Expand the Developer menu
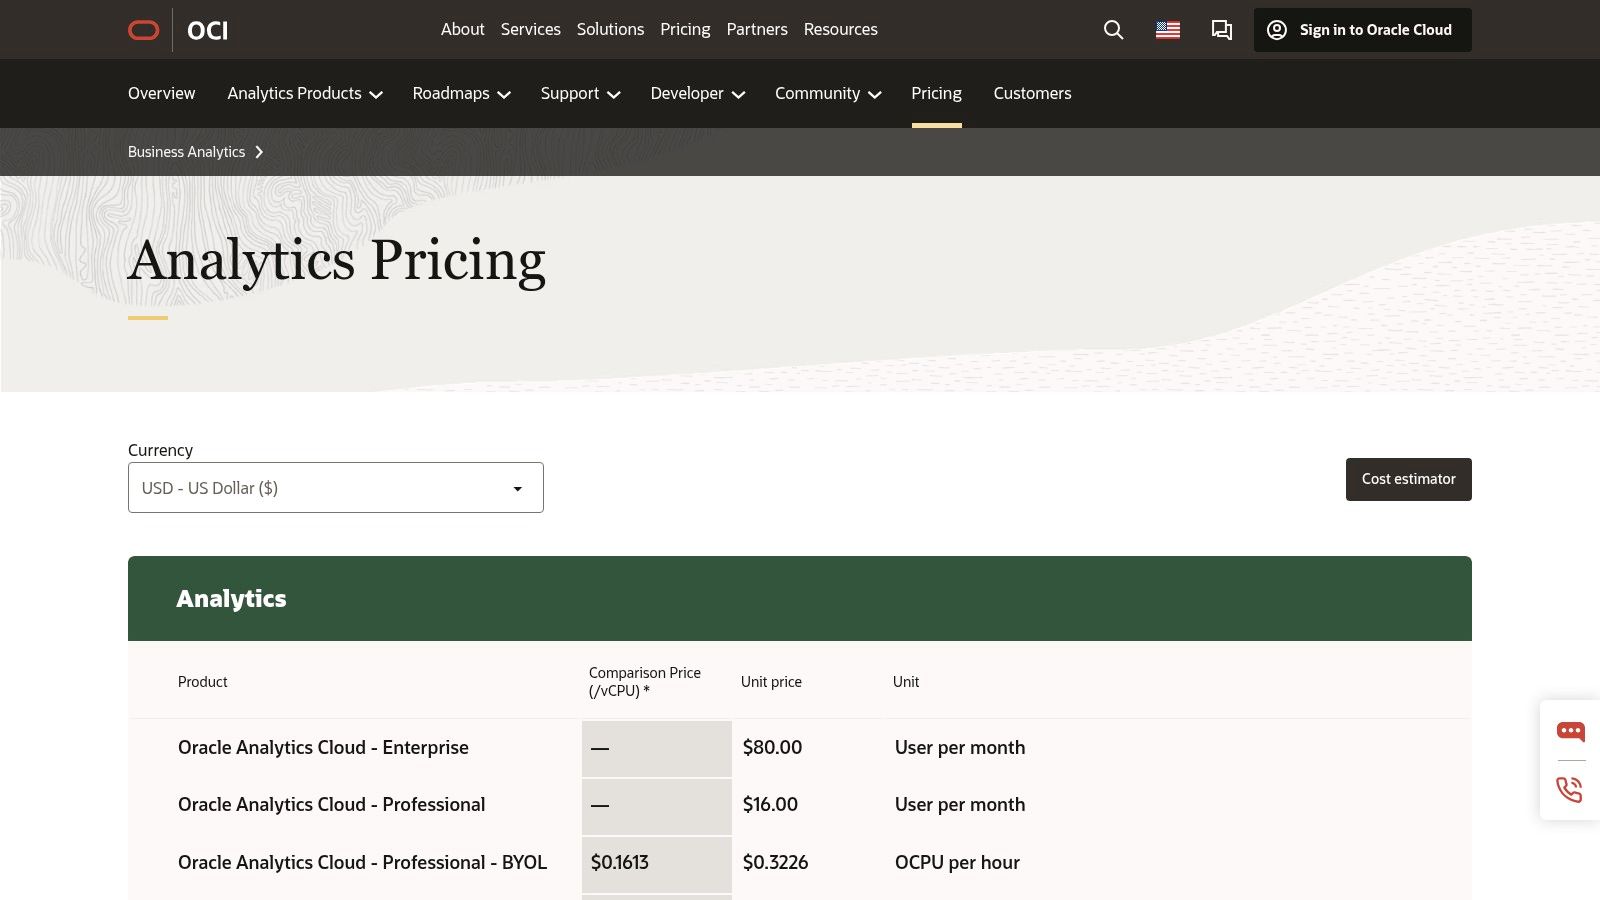The image size is (1600, 900). [697, 93]
